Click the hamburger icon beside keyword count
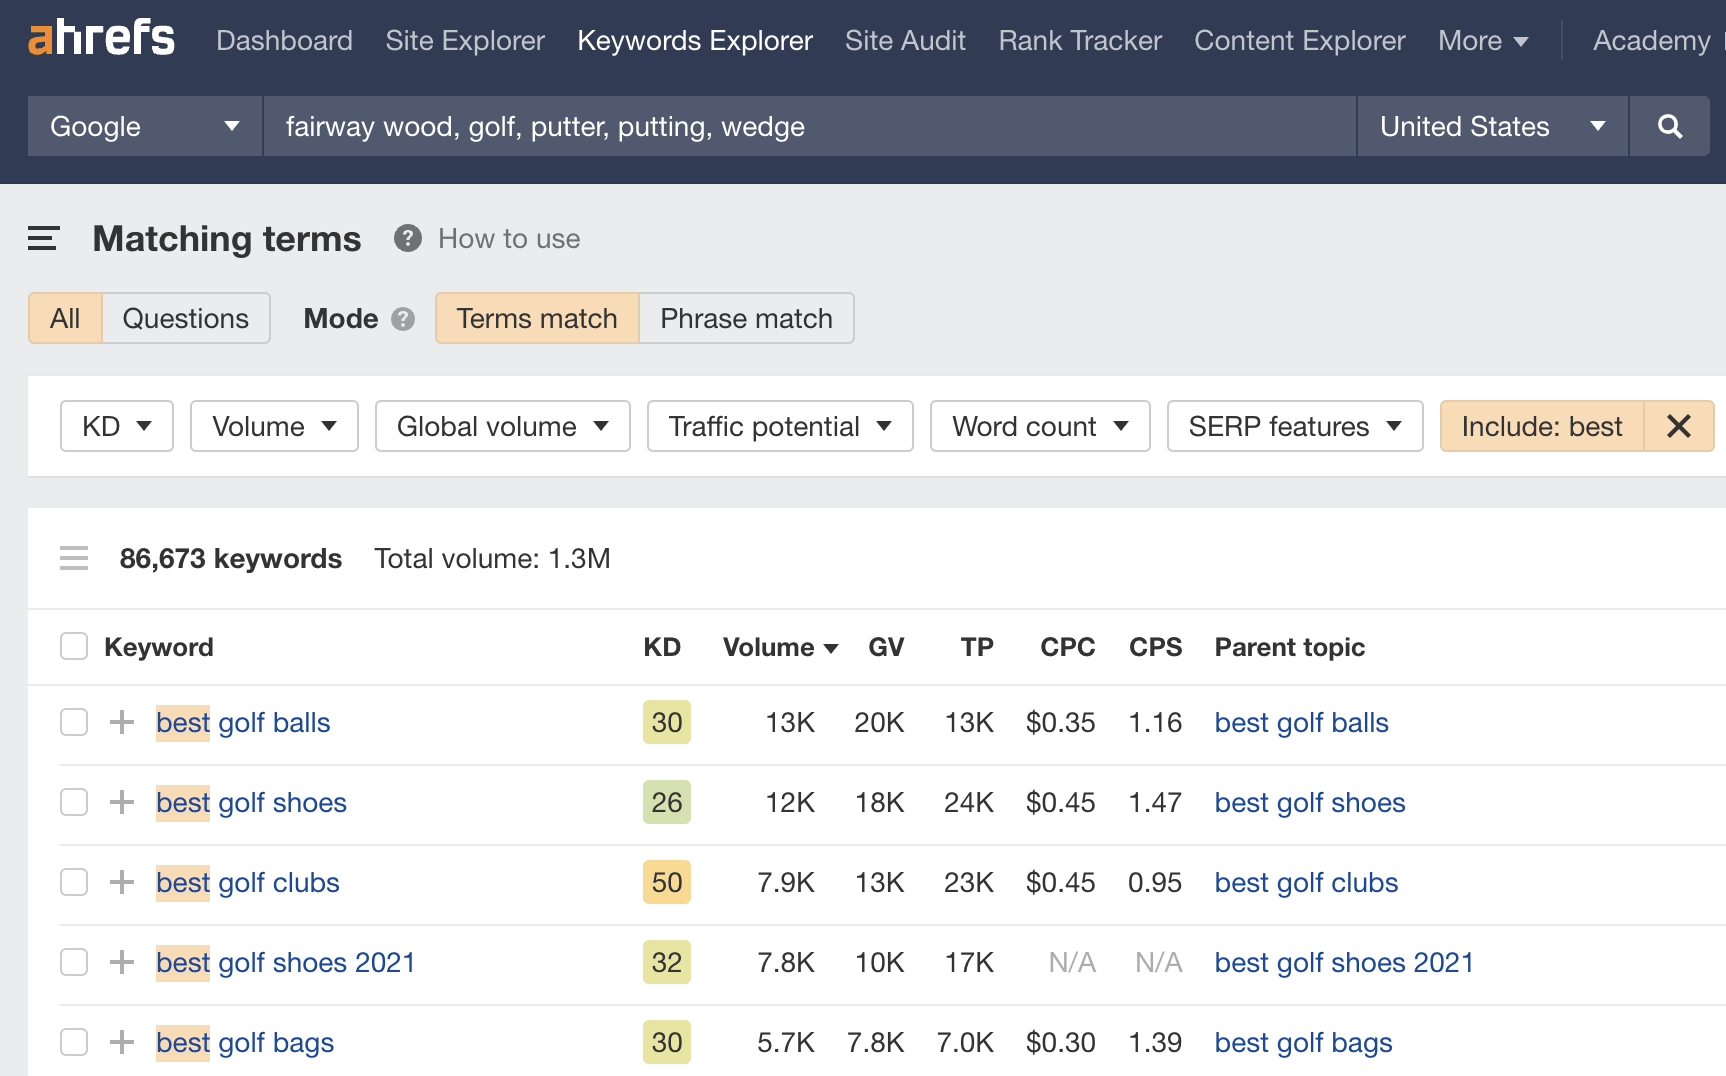Viewport: 1726px width, 1076px height. [74, 558]
